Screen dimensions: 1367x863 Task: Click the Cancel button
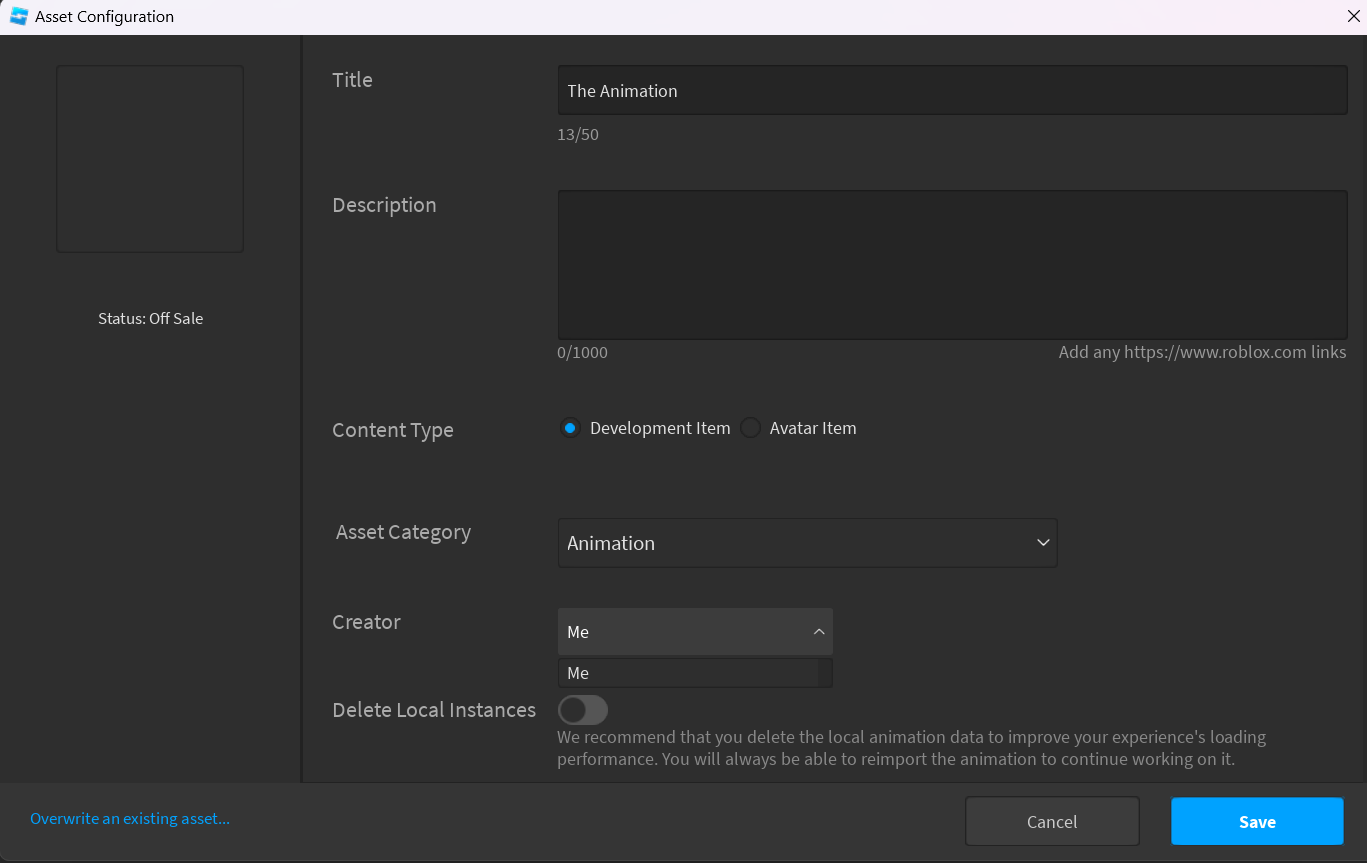1052,822
